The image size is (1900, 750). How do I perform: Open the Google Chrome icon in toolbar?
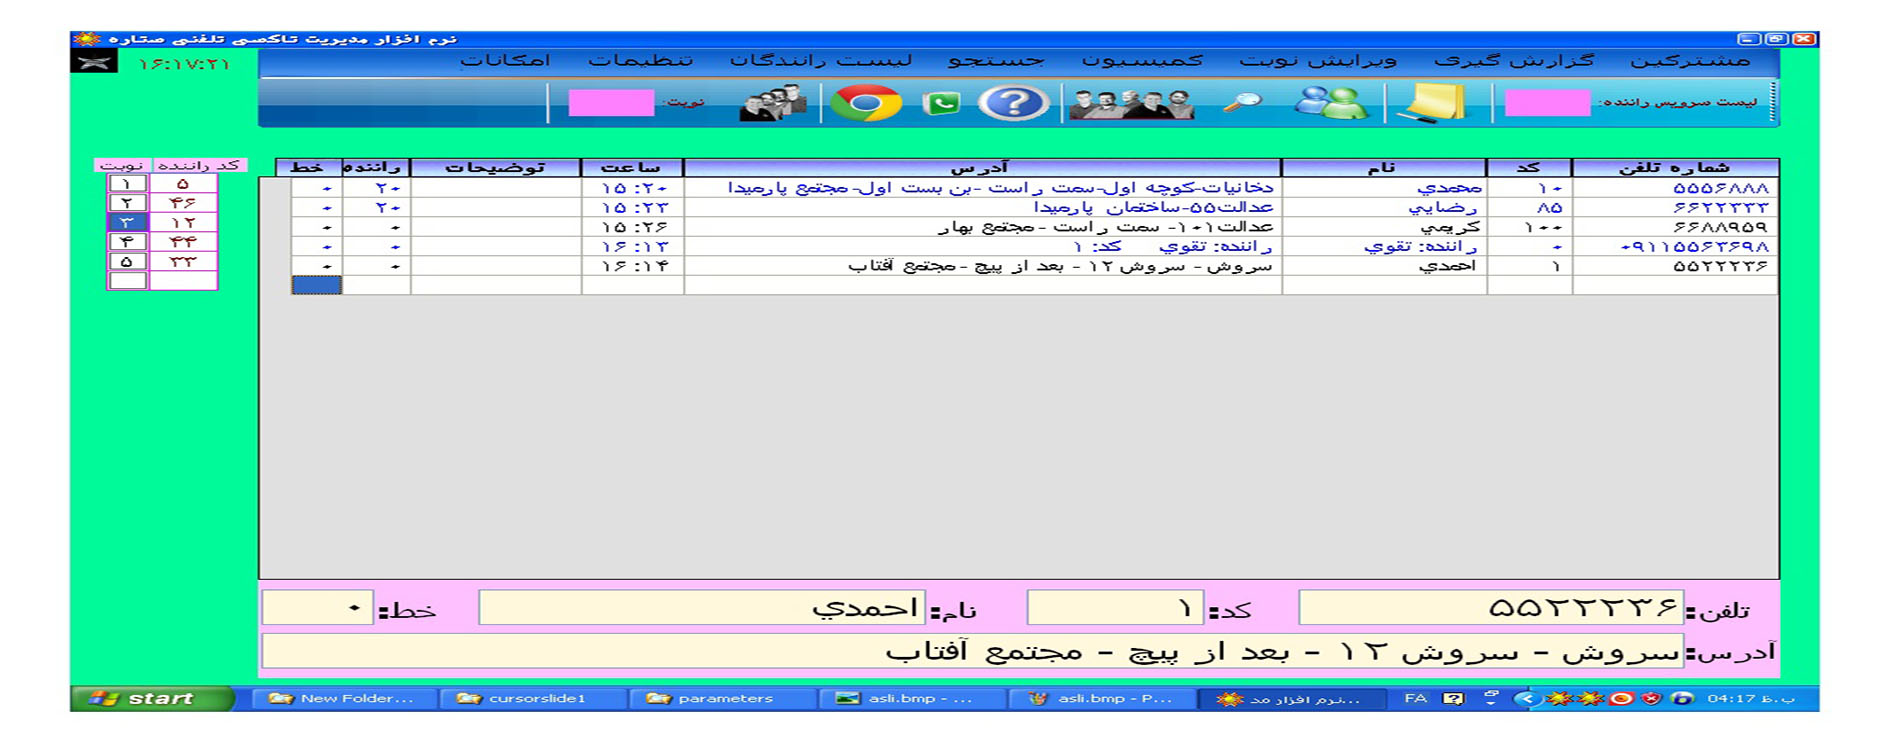(x=866, y=103)
